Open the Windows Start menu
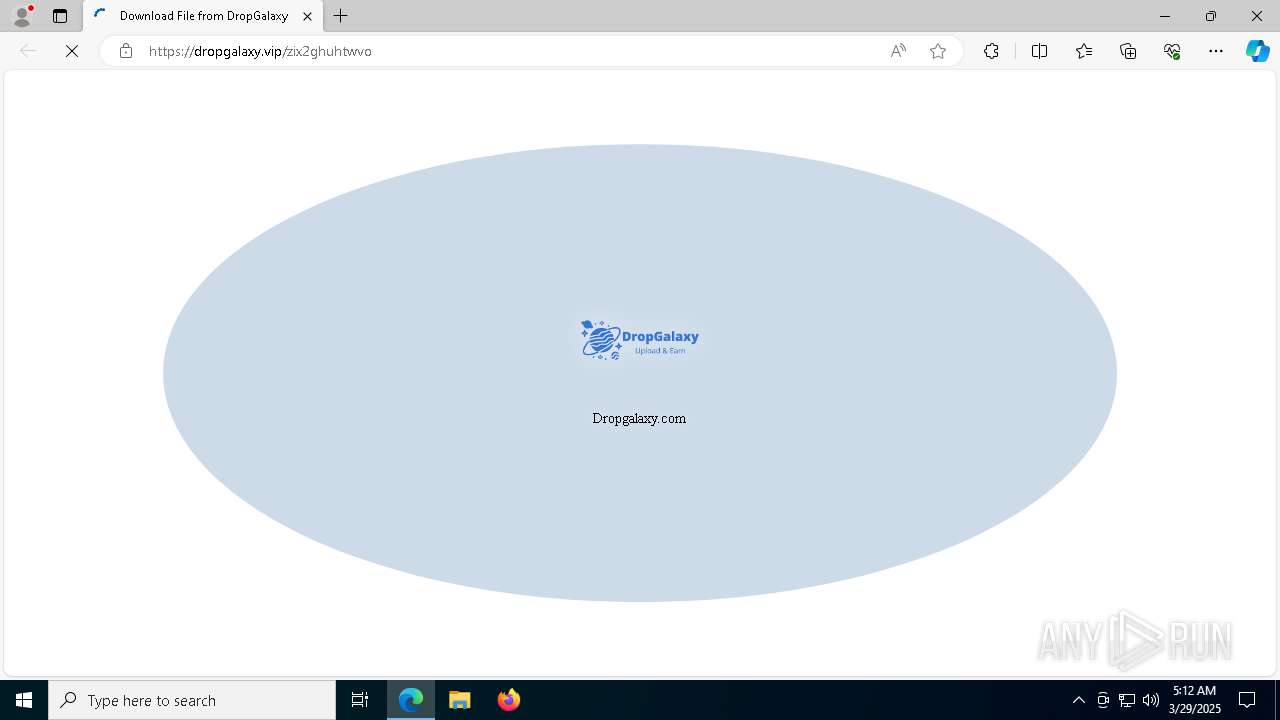The height and width of the screenshot is (720, 1280). click(x=24, y=700)
